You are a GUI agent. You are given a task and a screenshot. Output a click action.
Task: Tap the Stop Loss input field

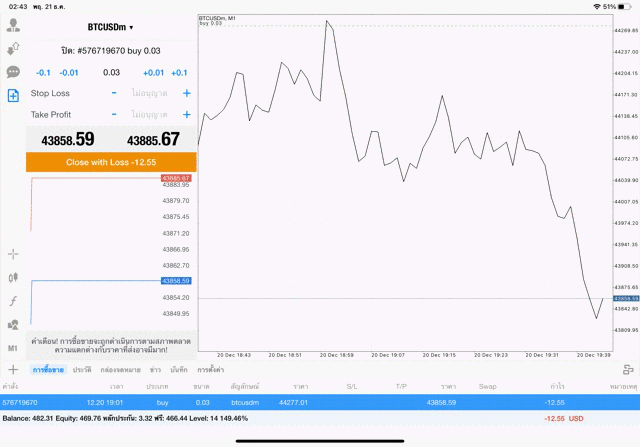tap(150, 93)
